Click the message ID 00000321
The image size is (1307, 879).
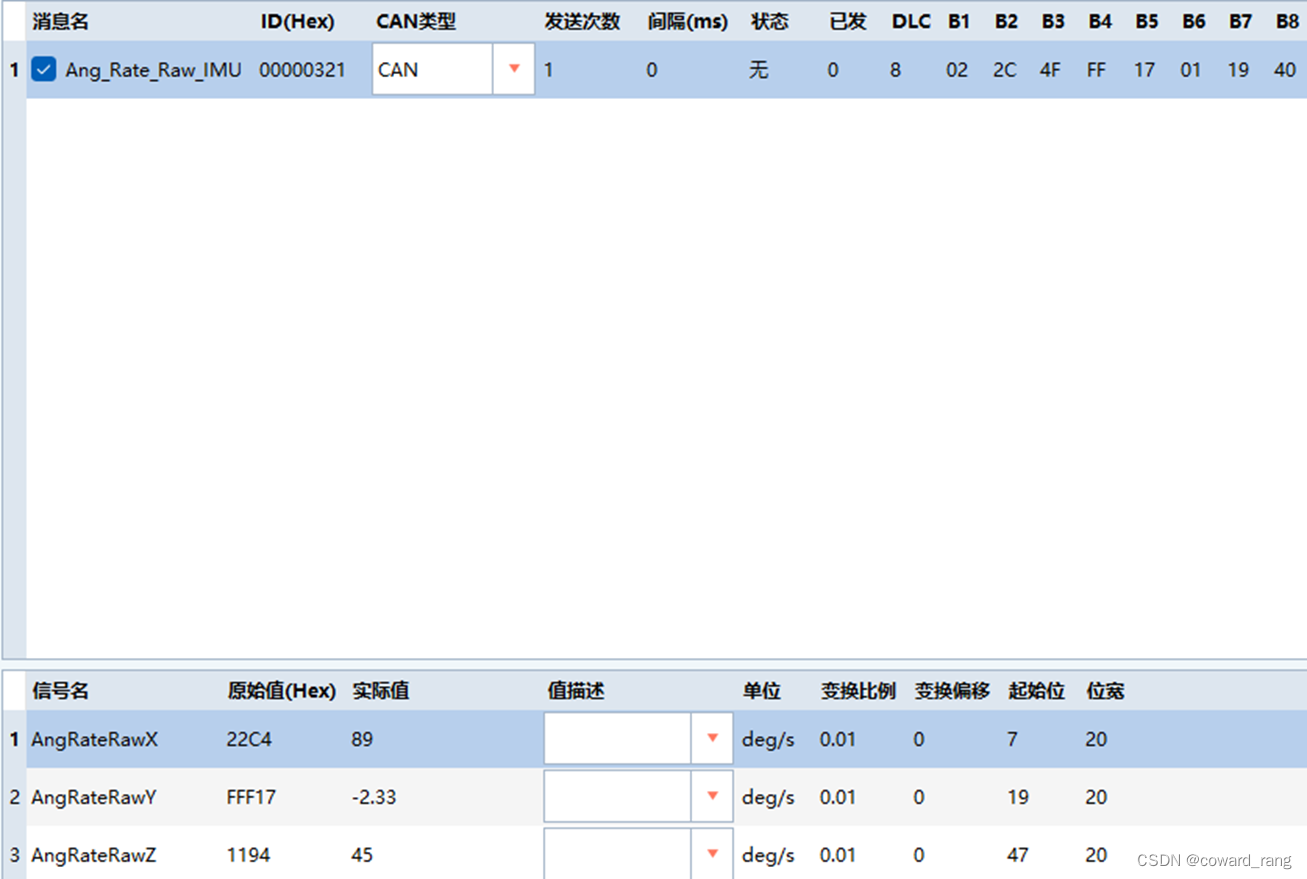[x=302, y=70]
